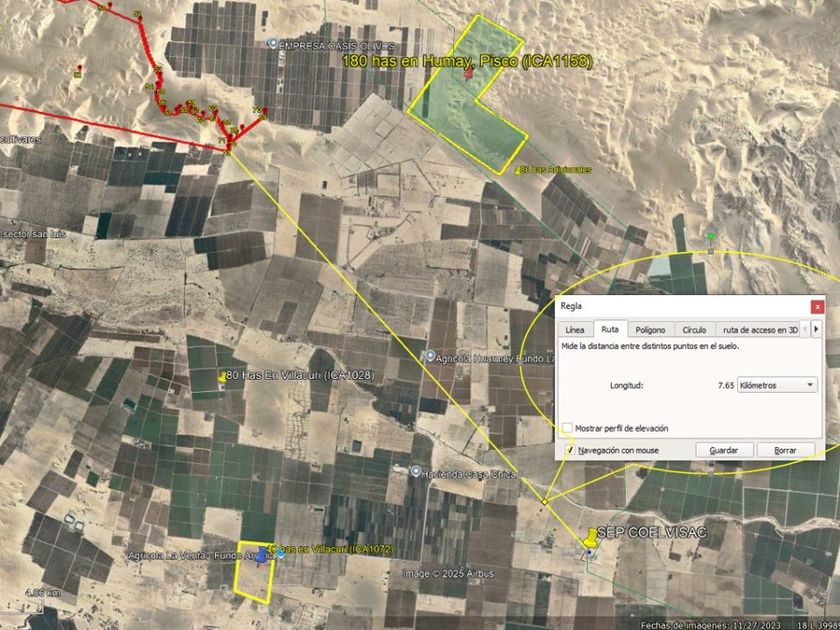This screenshot has width=840, height=630.
Task: Click the blue pushpin at ICA1072
Action: pyautogui.click(x=261, y=556)
